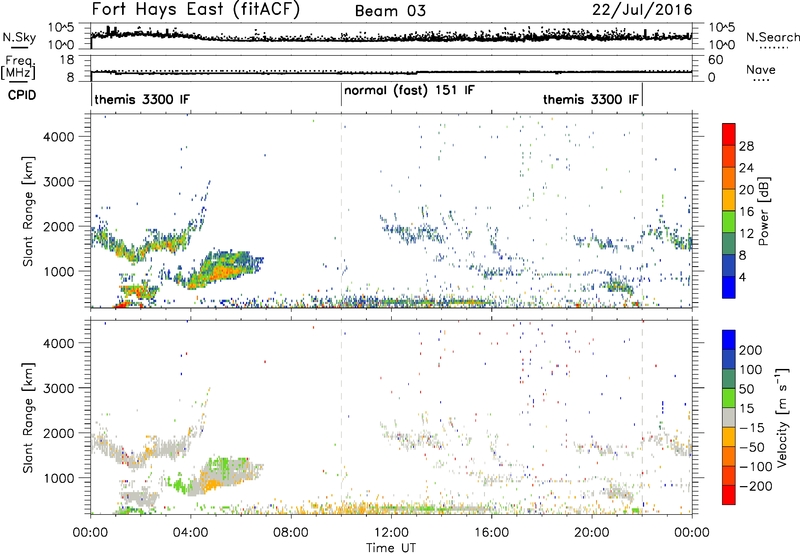Click the red top segment of Power colorbar
Image resolution: width=800 pixels, height=554 pixels.
[x=729, y=134]
